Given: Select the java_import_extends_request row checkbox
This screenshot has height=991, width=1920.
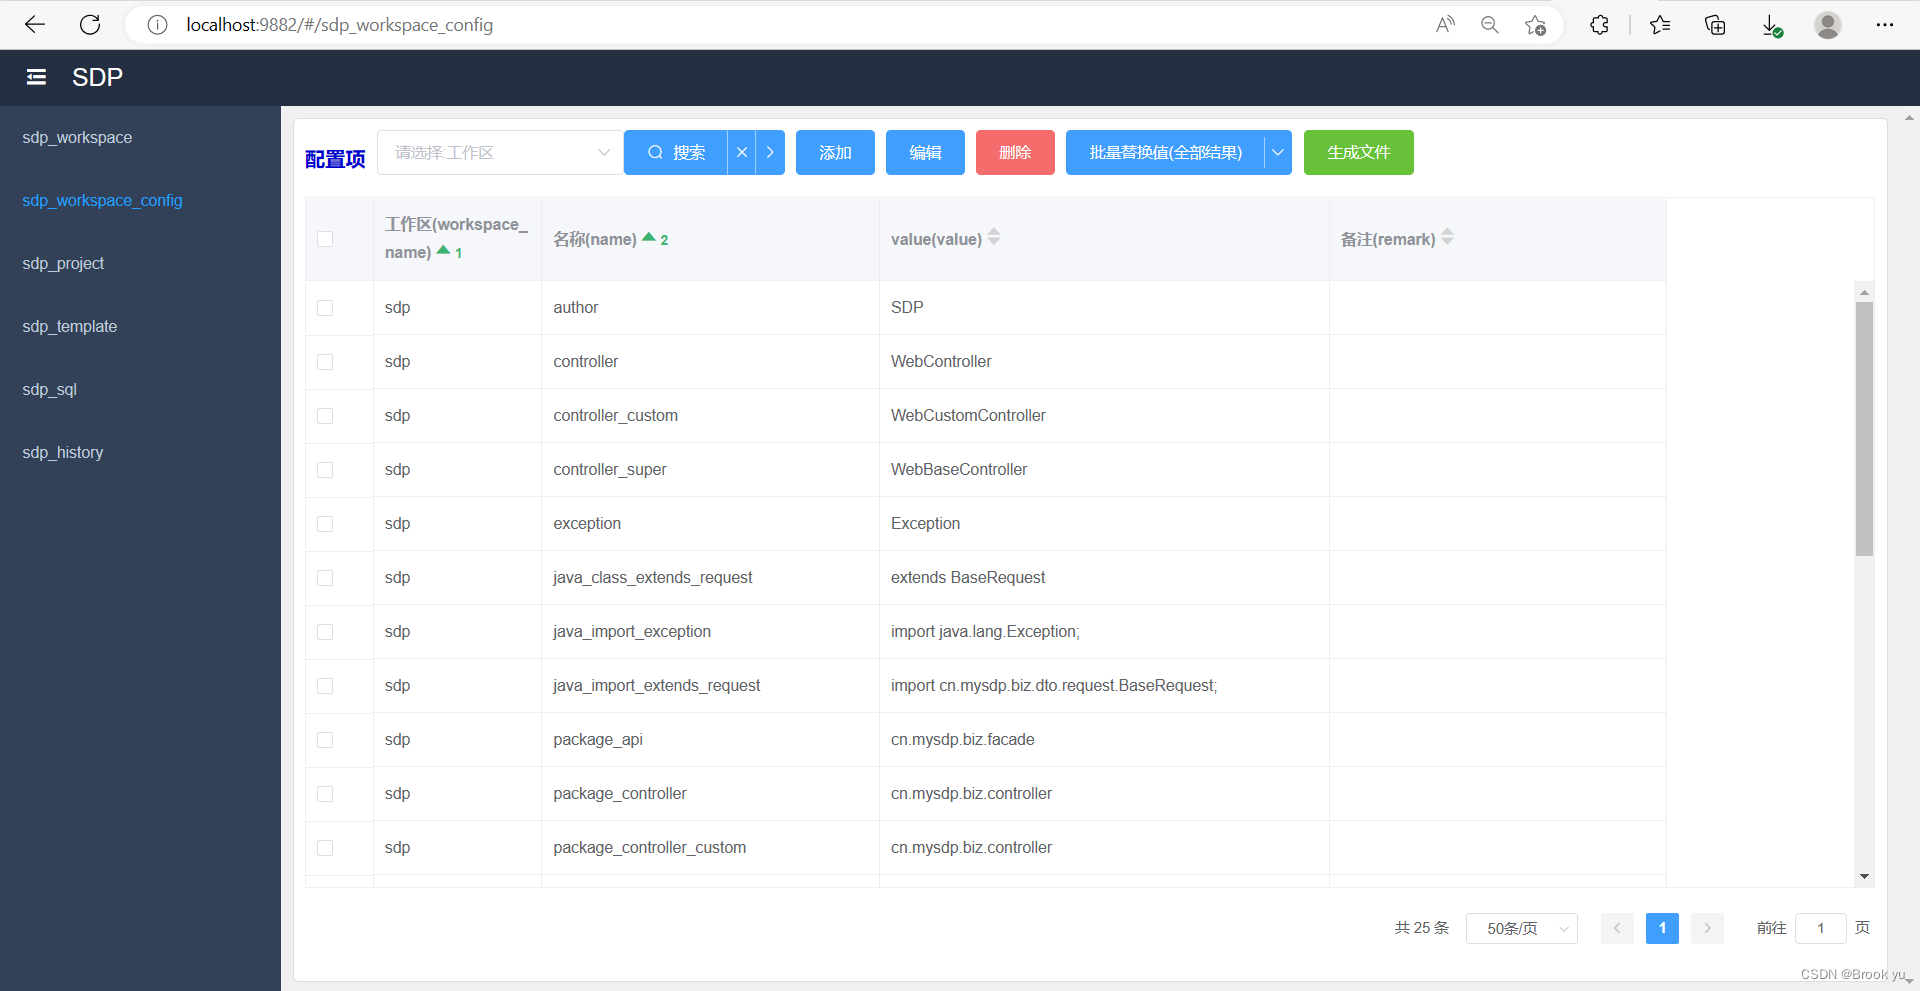Looking at the screenshot, I should [x=325, y=686].
